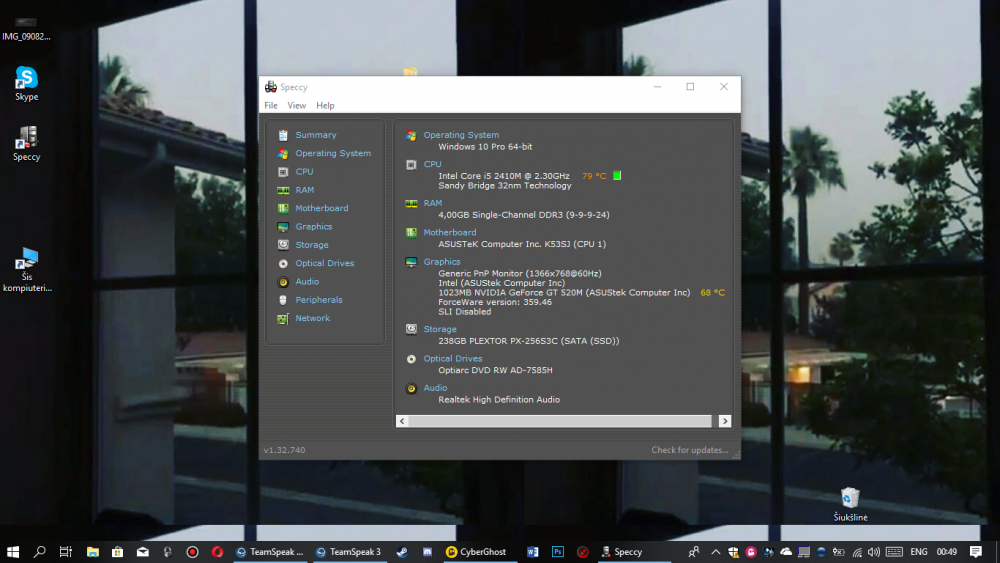Click the Windows 10 Pro 64-bit text
Image resolution: width=1000 pixels, height=563 pixels.
pos(485,147)
